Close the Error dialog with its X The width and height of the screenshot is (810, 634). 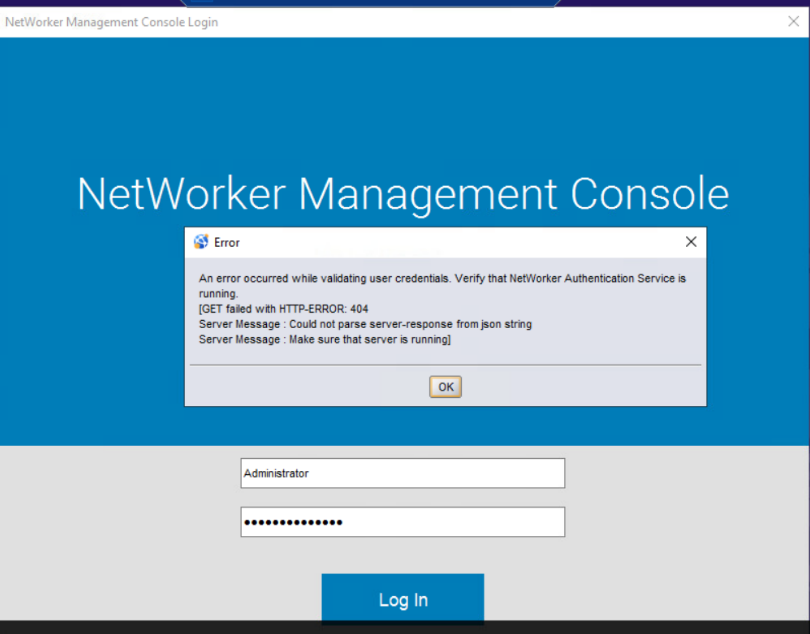(690, 241)
